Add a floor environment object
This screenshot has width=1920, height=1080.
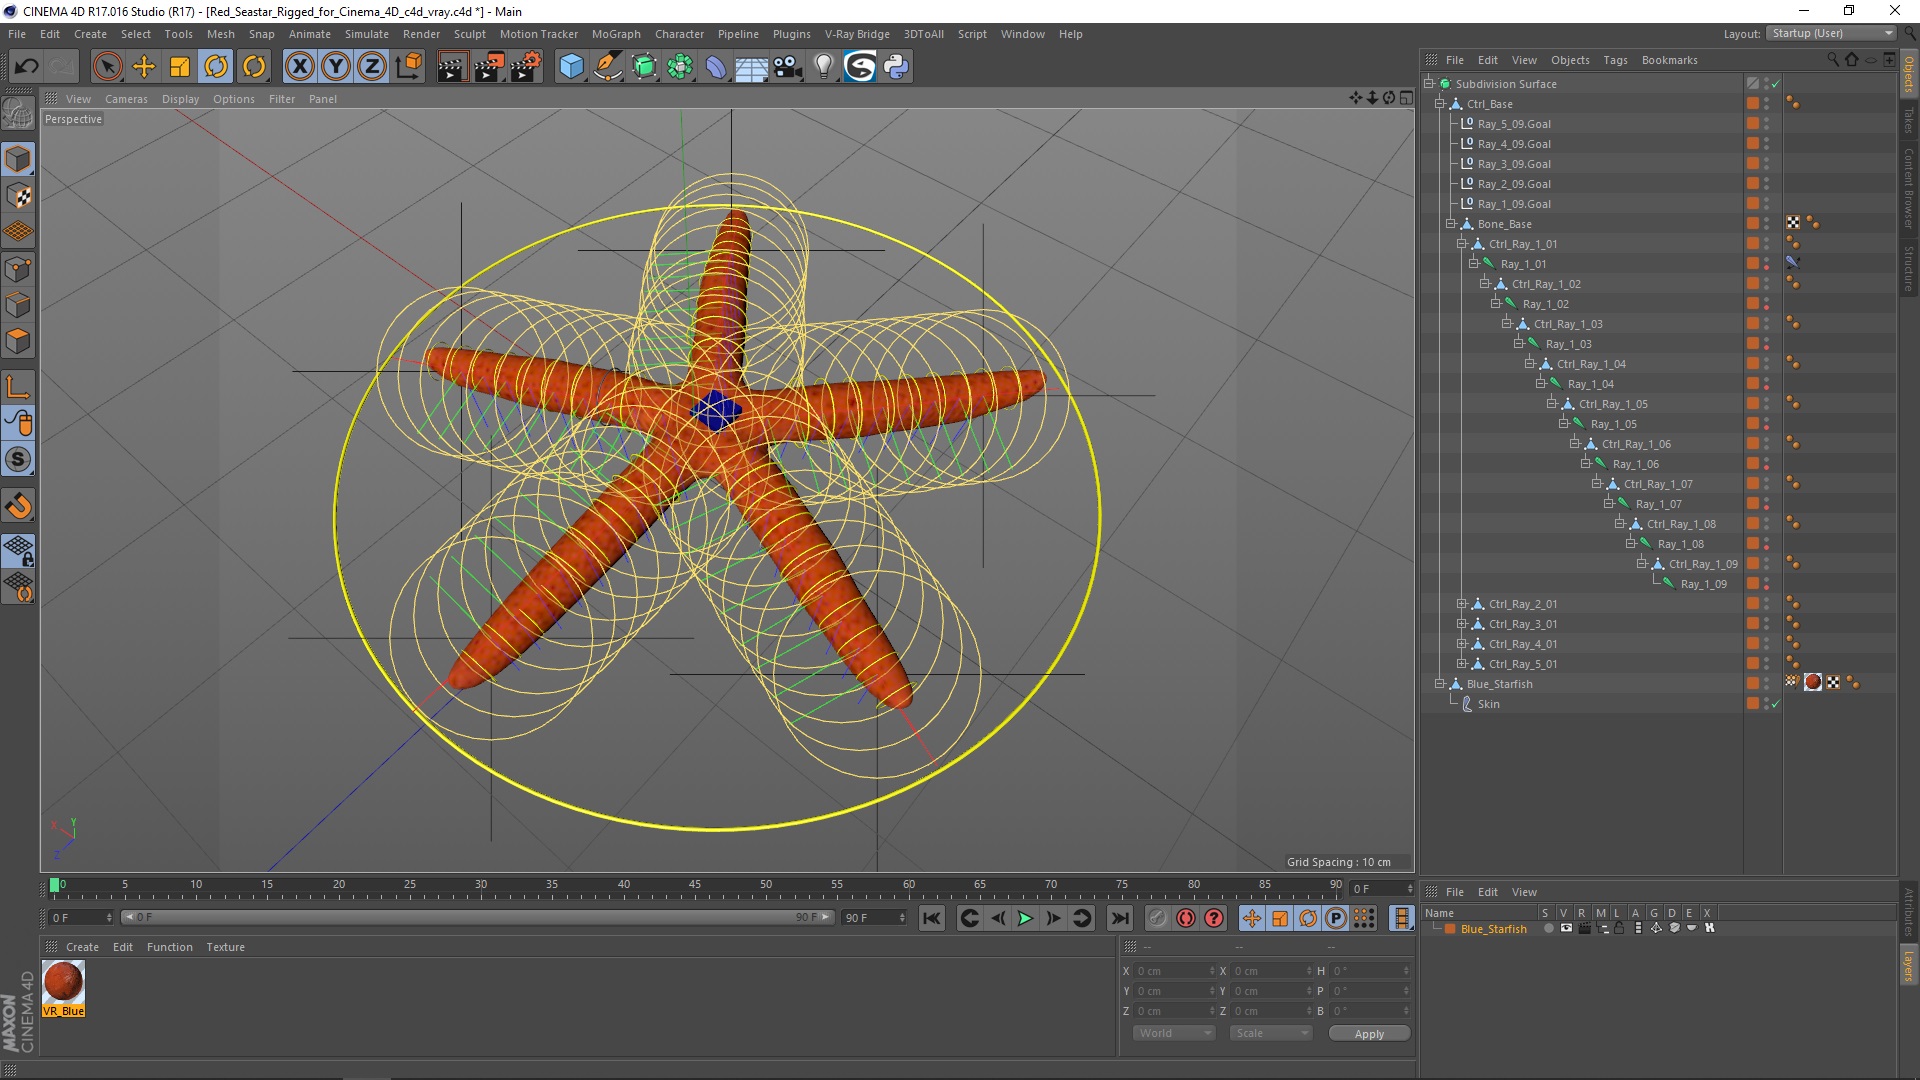pyautogui.click(x=752, y=67)
